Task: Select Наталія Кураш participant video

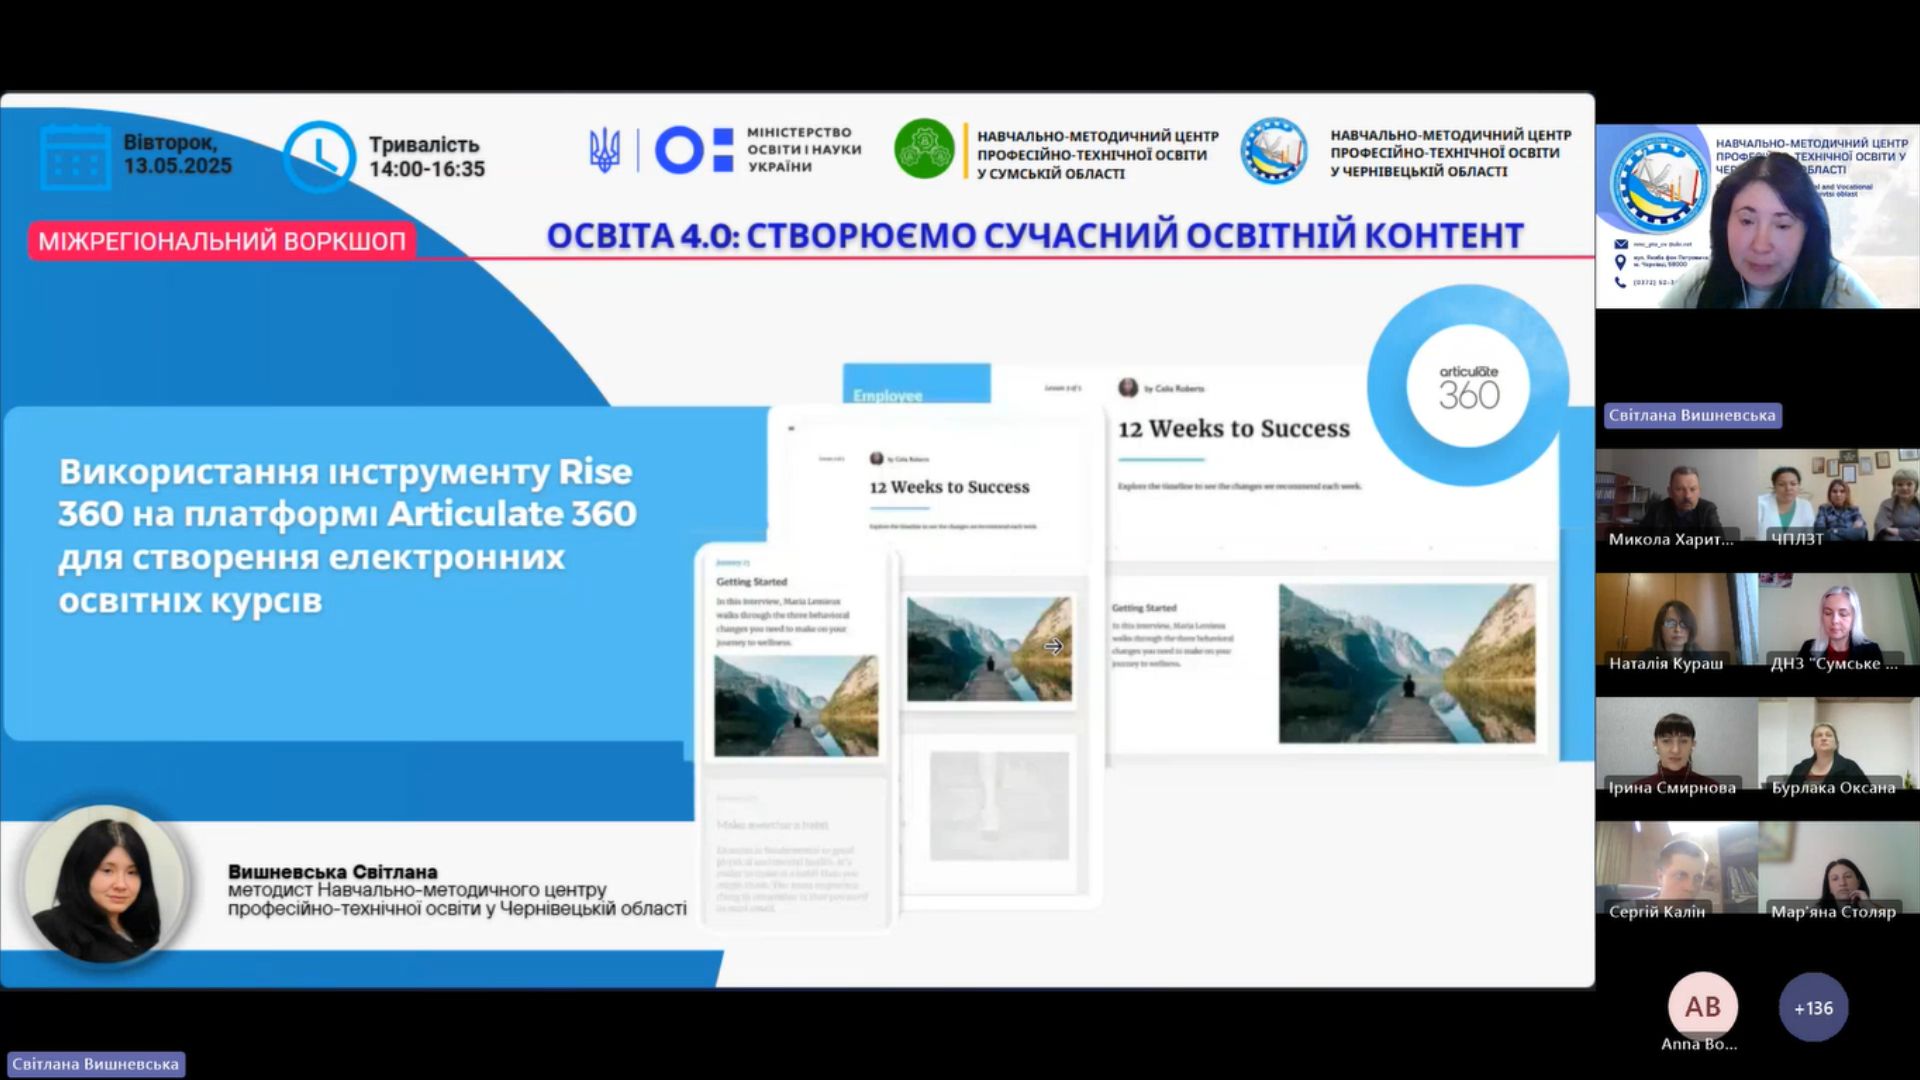Action: (1676, 620)
